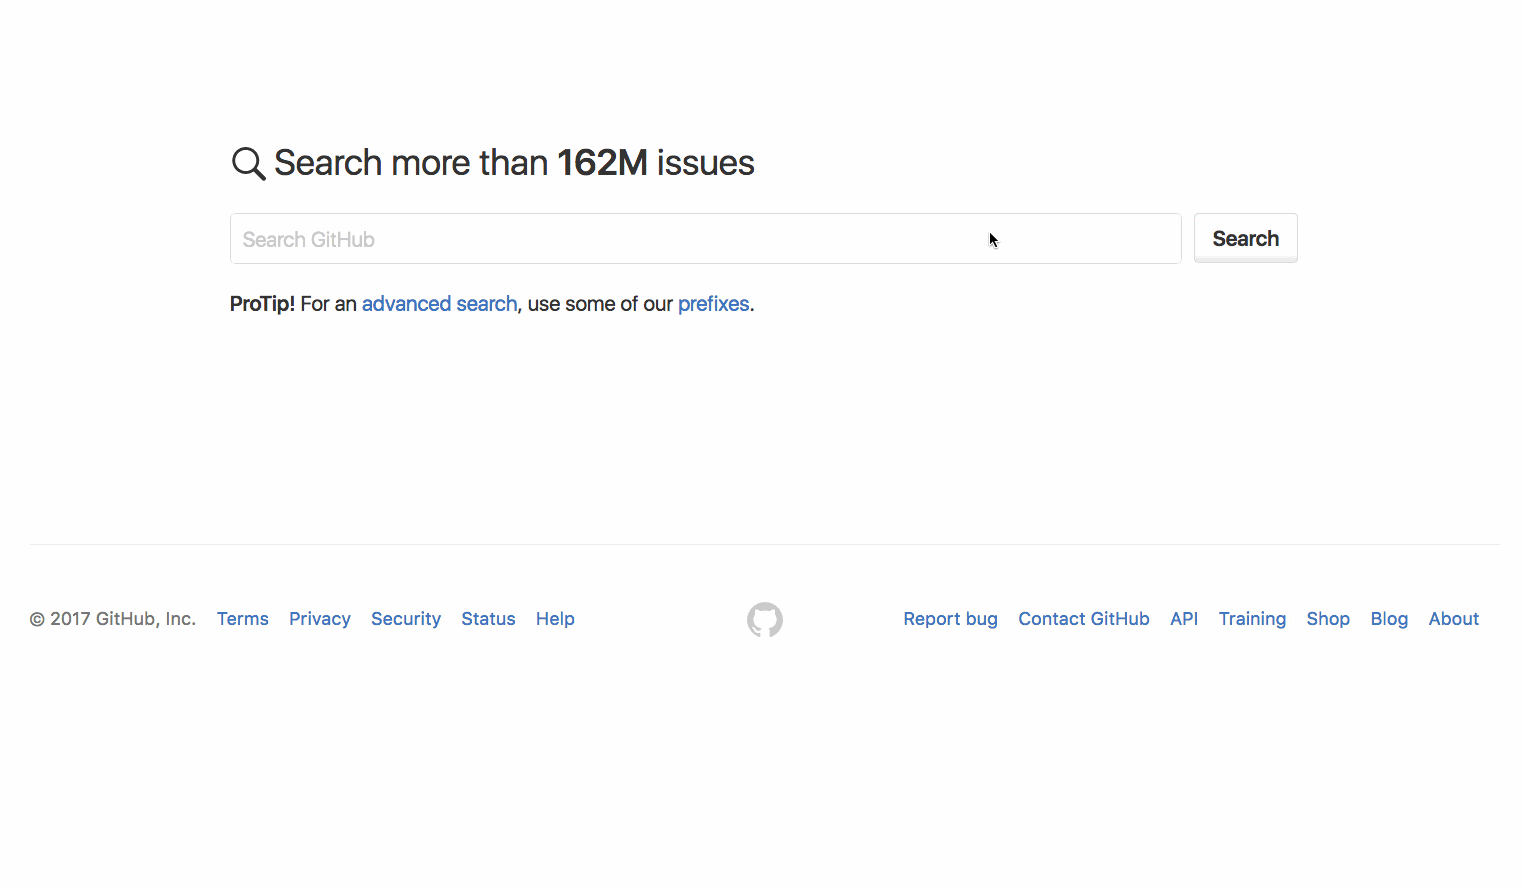Viewport: 1522px width, 888px height.
Task: Open the Blog footer link
Action: point(1389,619)
